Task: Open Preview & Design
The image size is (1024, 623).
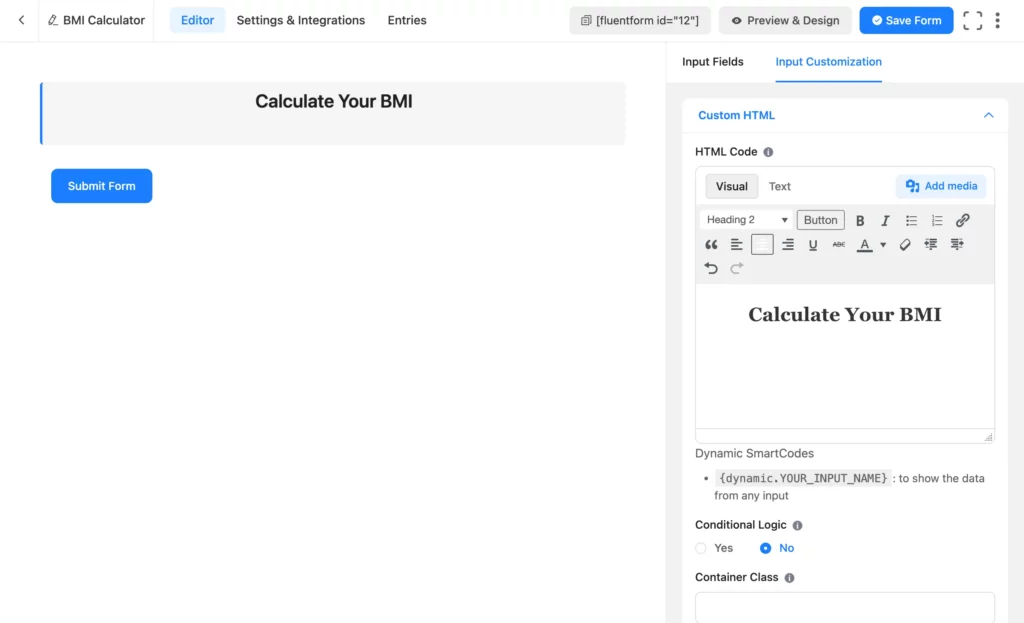Action: pyautogui.click(x=785, y=20)
